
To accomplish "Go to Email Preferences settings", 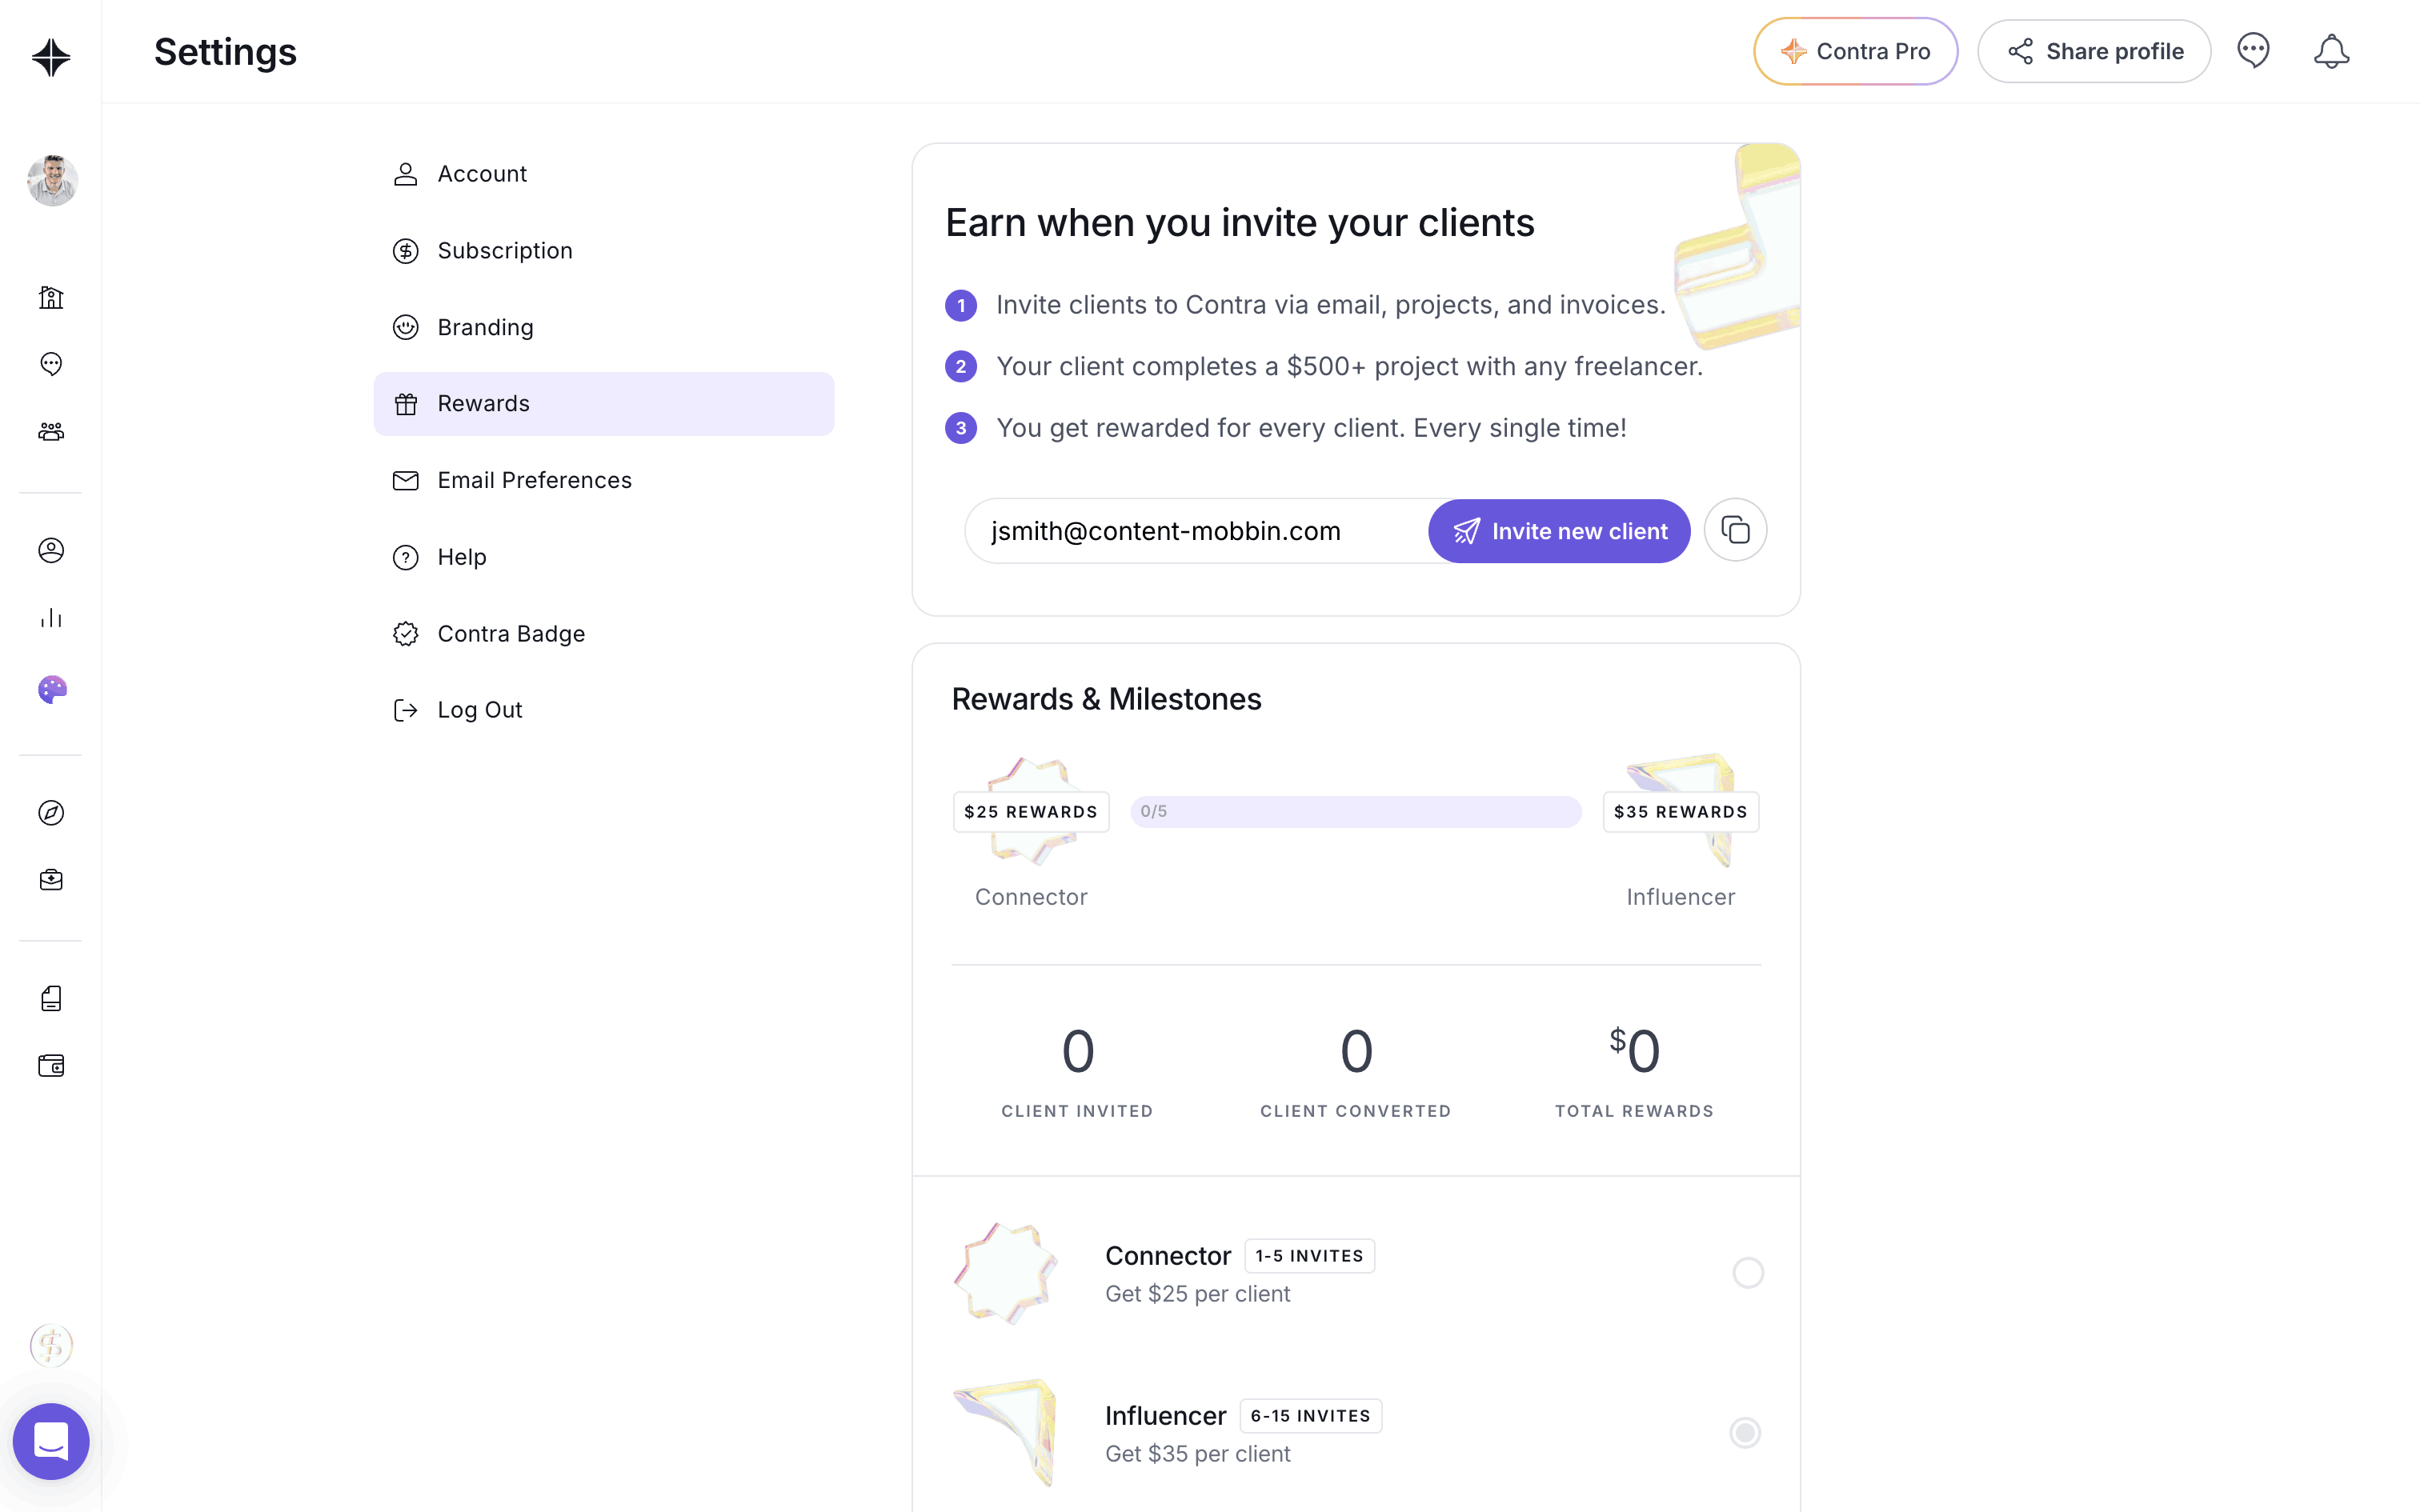I will coord(534,481).
